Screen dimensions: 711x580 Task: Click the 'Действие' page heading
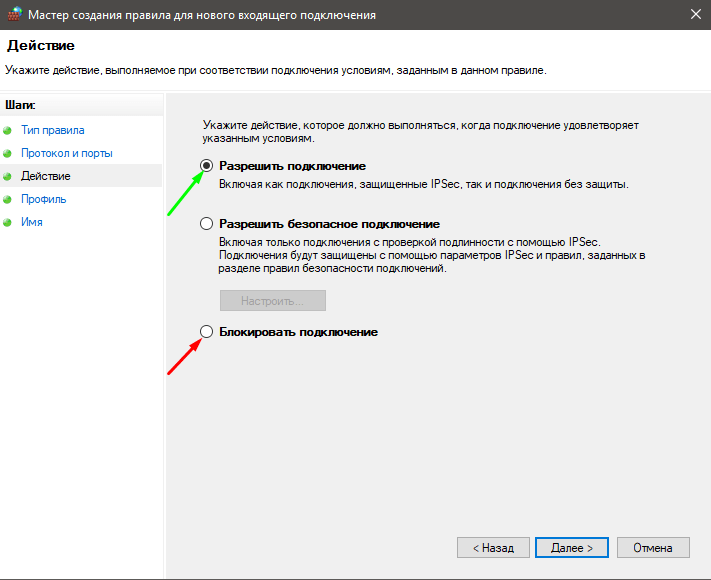[41, 45]
